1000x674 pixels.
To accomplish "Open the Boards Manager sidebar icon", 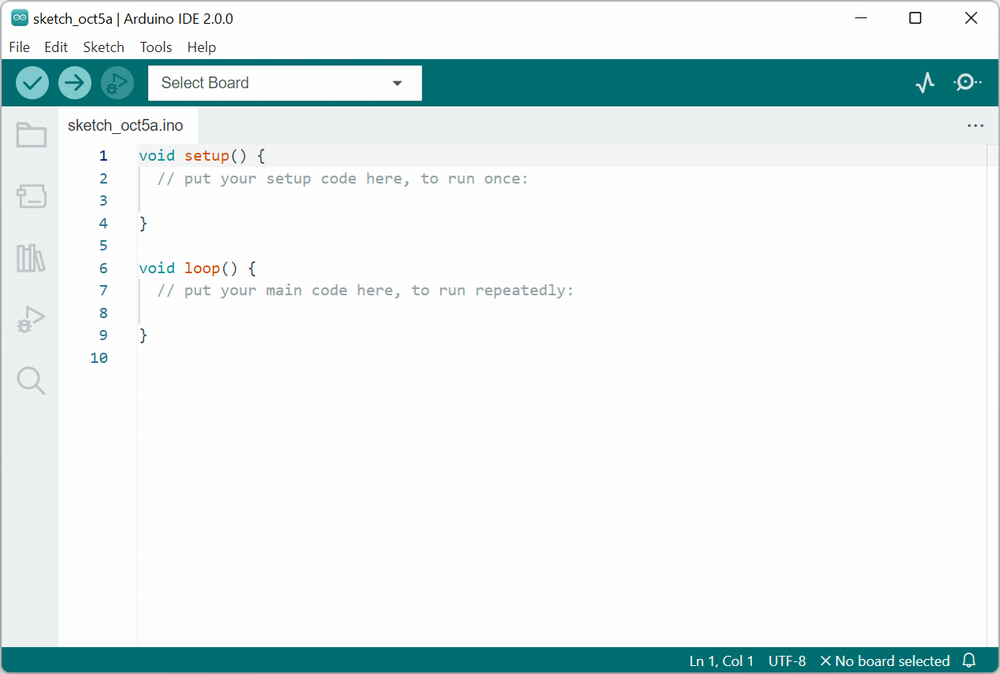I will pyautogui.click(x=30, y=196).
